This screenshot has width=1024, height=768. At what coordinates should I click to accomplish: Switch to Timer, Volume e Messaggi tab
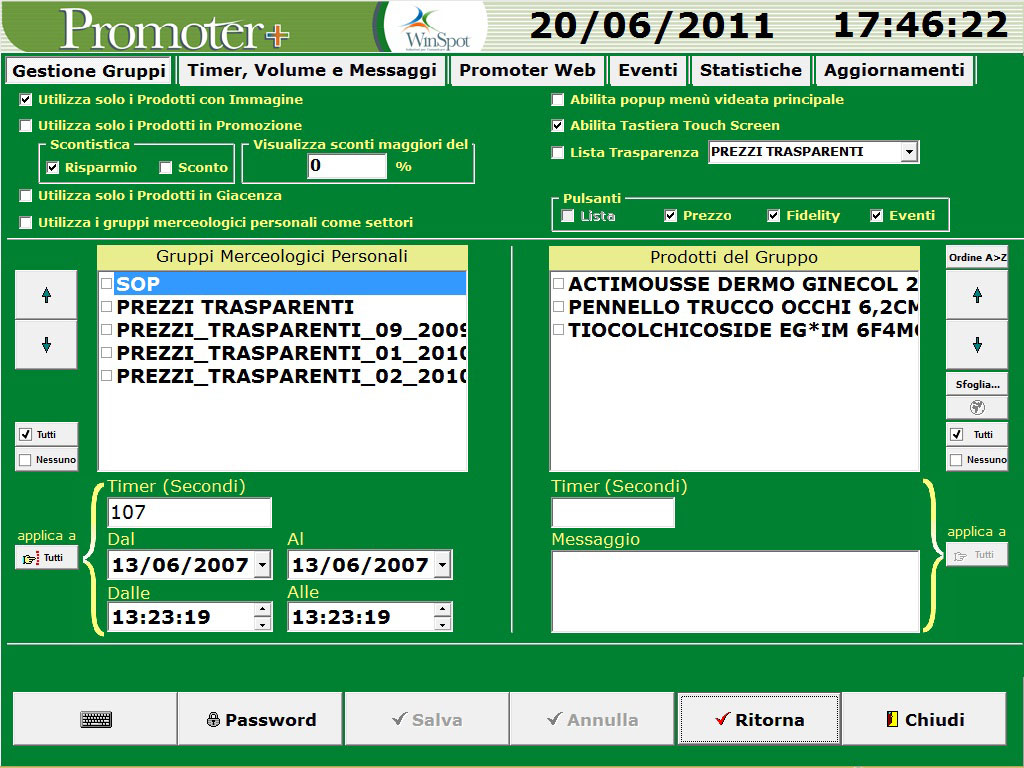click(312, 70)
